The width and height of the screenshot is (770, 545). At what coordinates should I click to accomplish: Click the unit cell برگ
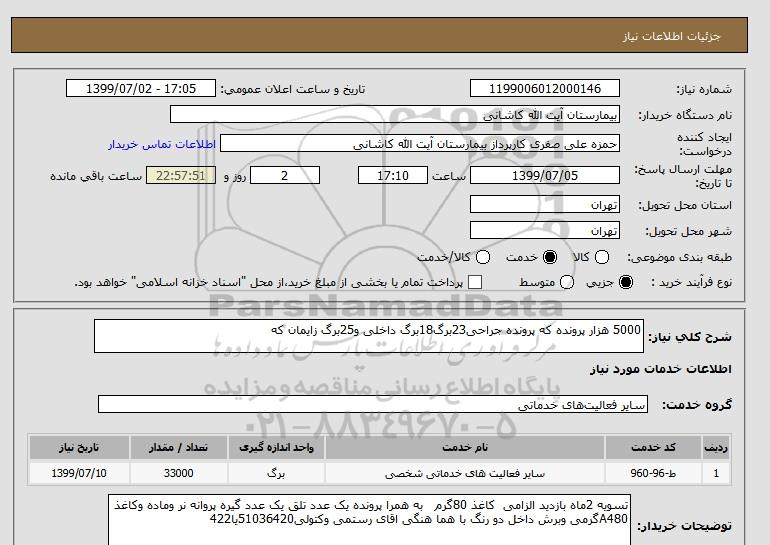click(276, 473)
